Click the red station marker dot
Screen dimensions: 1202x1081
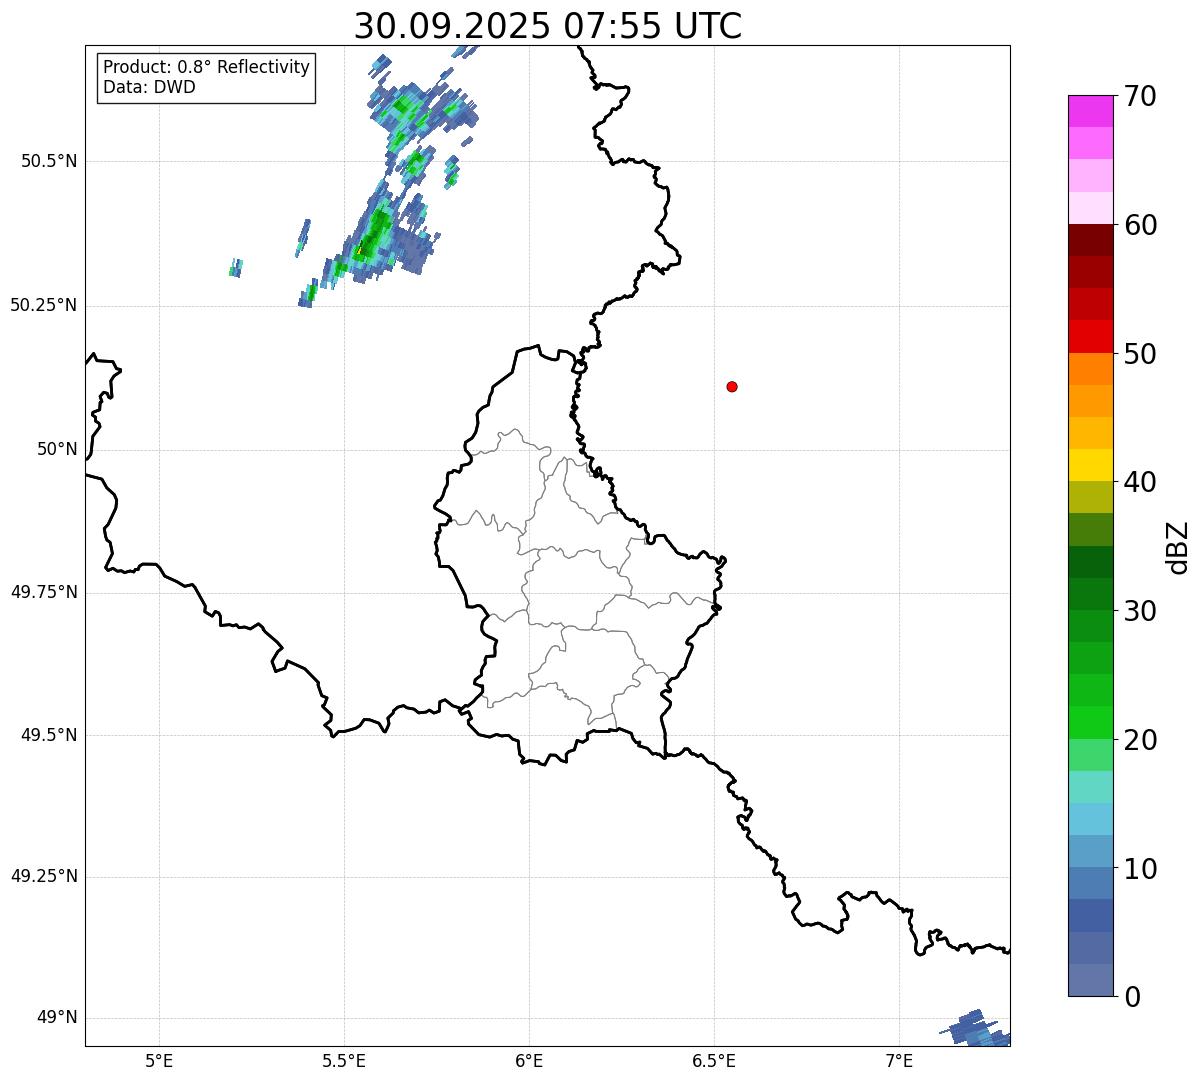[732, 386]
